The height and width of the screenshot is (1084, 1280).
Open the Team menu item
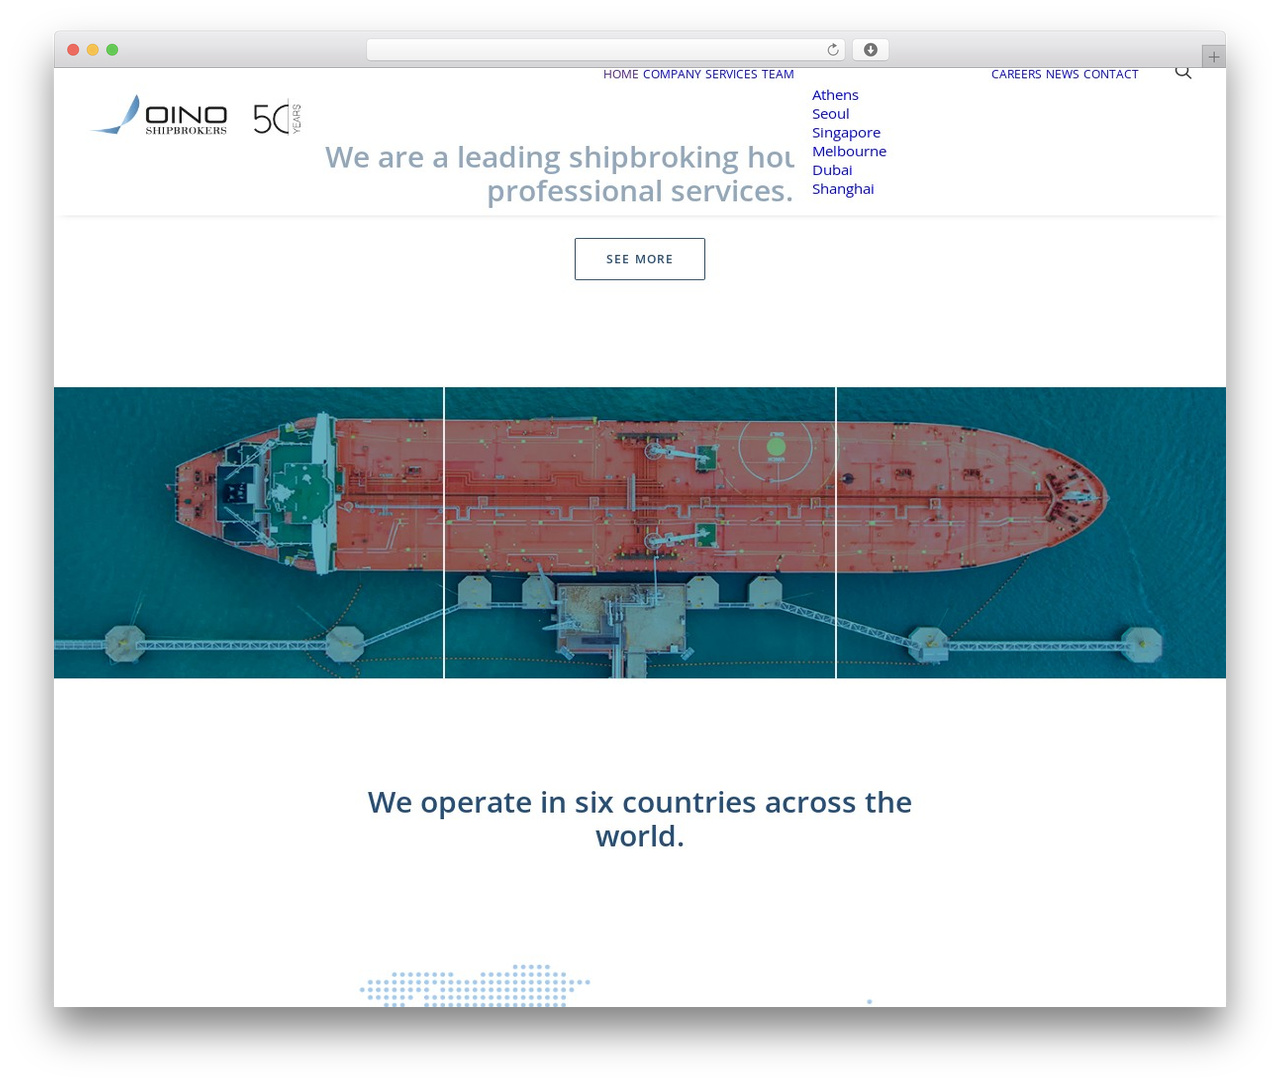coord(778,74)
